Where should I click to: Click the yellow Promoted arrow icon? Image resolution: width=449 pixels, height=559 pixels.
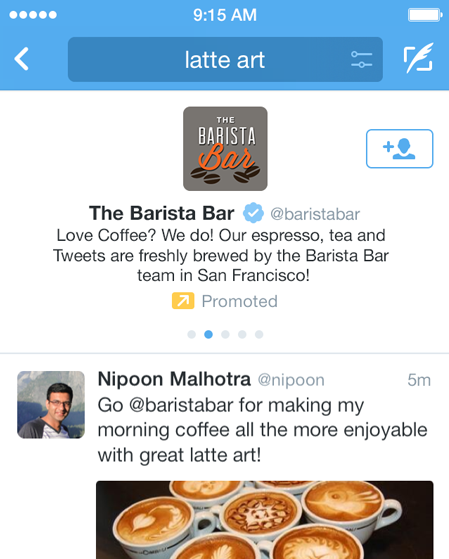183,301
